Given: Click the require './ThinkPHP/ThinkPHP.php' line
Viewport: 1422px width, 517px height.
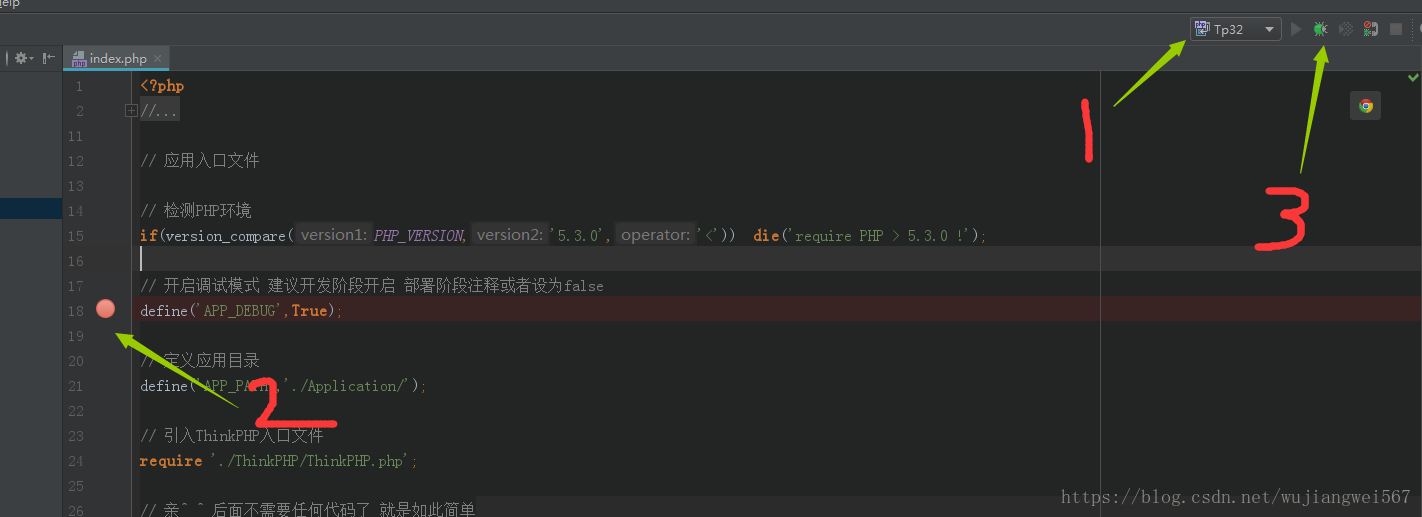Looking at the screenshot, I should point(279,461).
